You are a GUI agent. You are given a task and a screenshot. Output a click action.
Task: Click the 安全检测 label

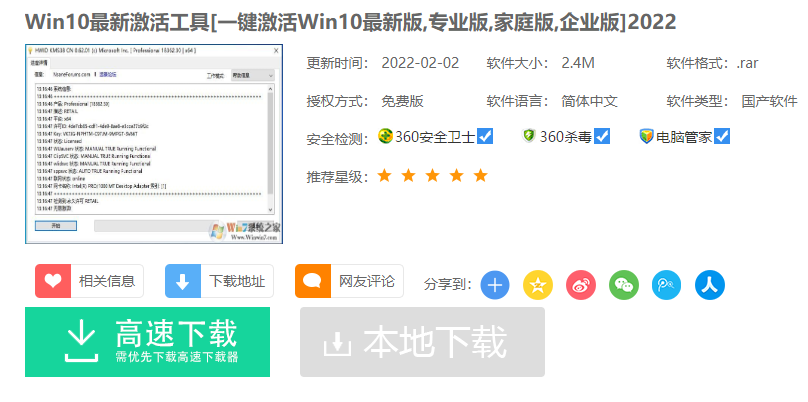(338, 139)
